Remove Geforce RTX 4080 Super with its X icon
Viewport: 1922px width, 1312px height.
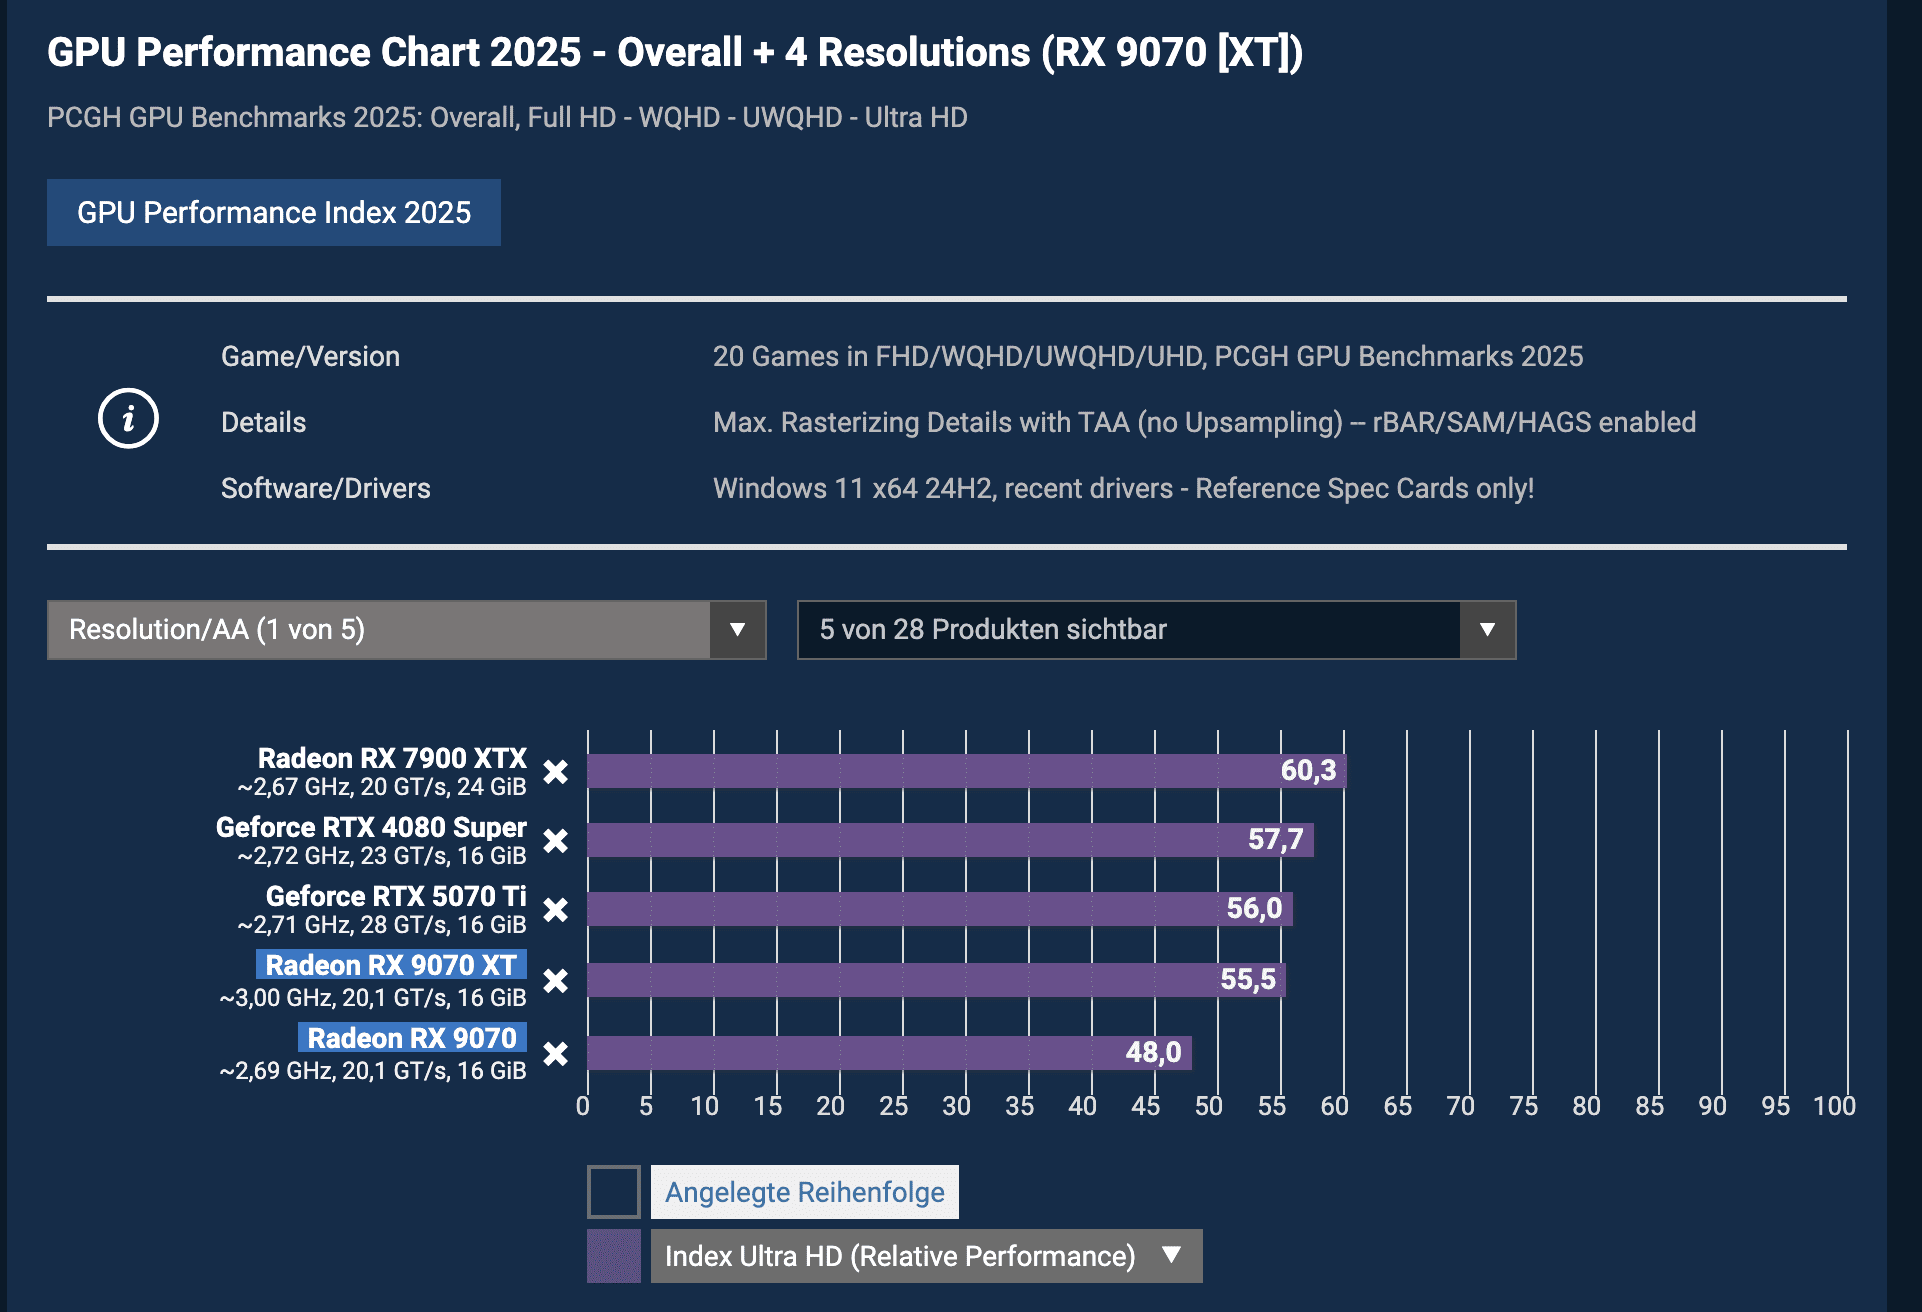tap(556, 841)
